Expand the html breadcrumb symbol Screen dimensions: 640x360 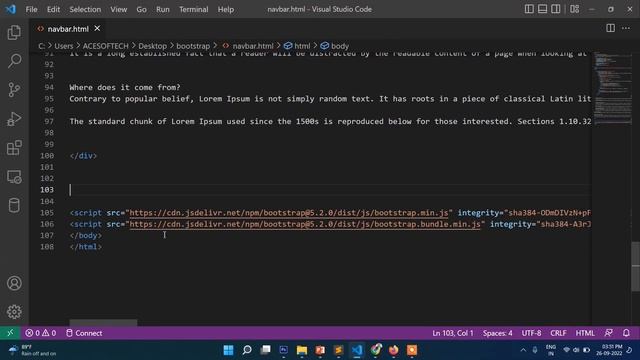click(297, 46)
